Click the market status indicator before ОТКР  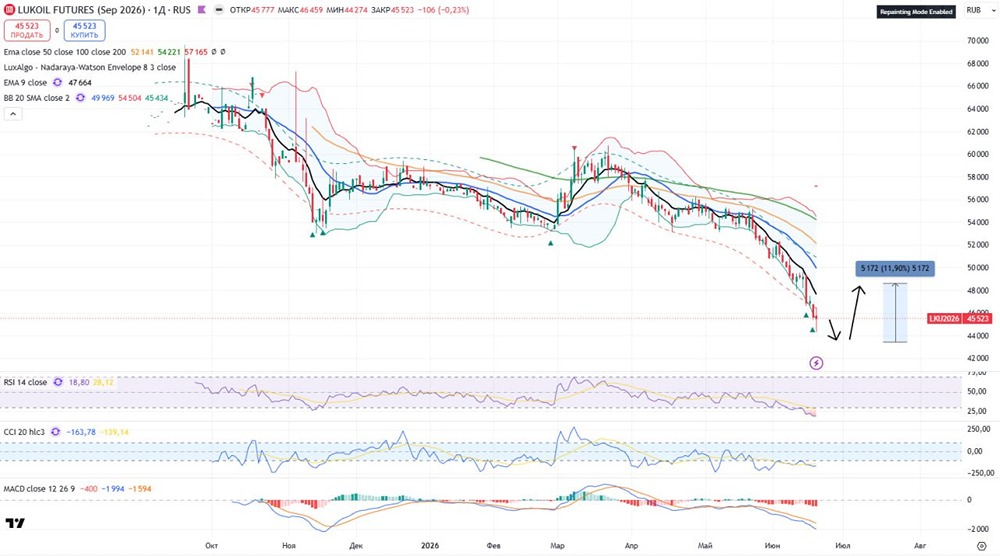pyautogui.click(x=219, y=10)
